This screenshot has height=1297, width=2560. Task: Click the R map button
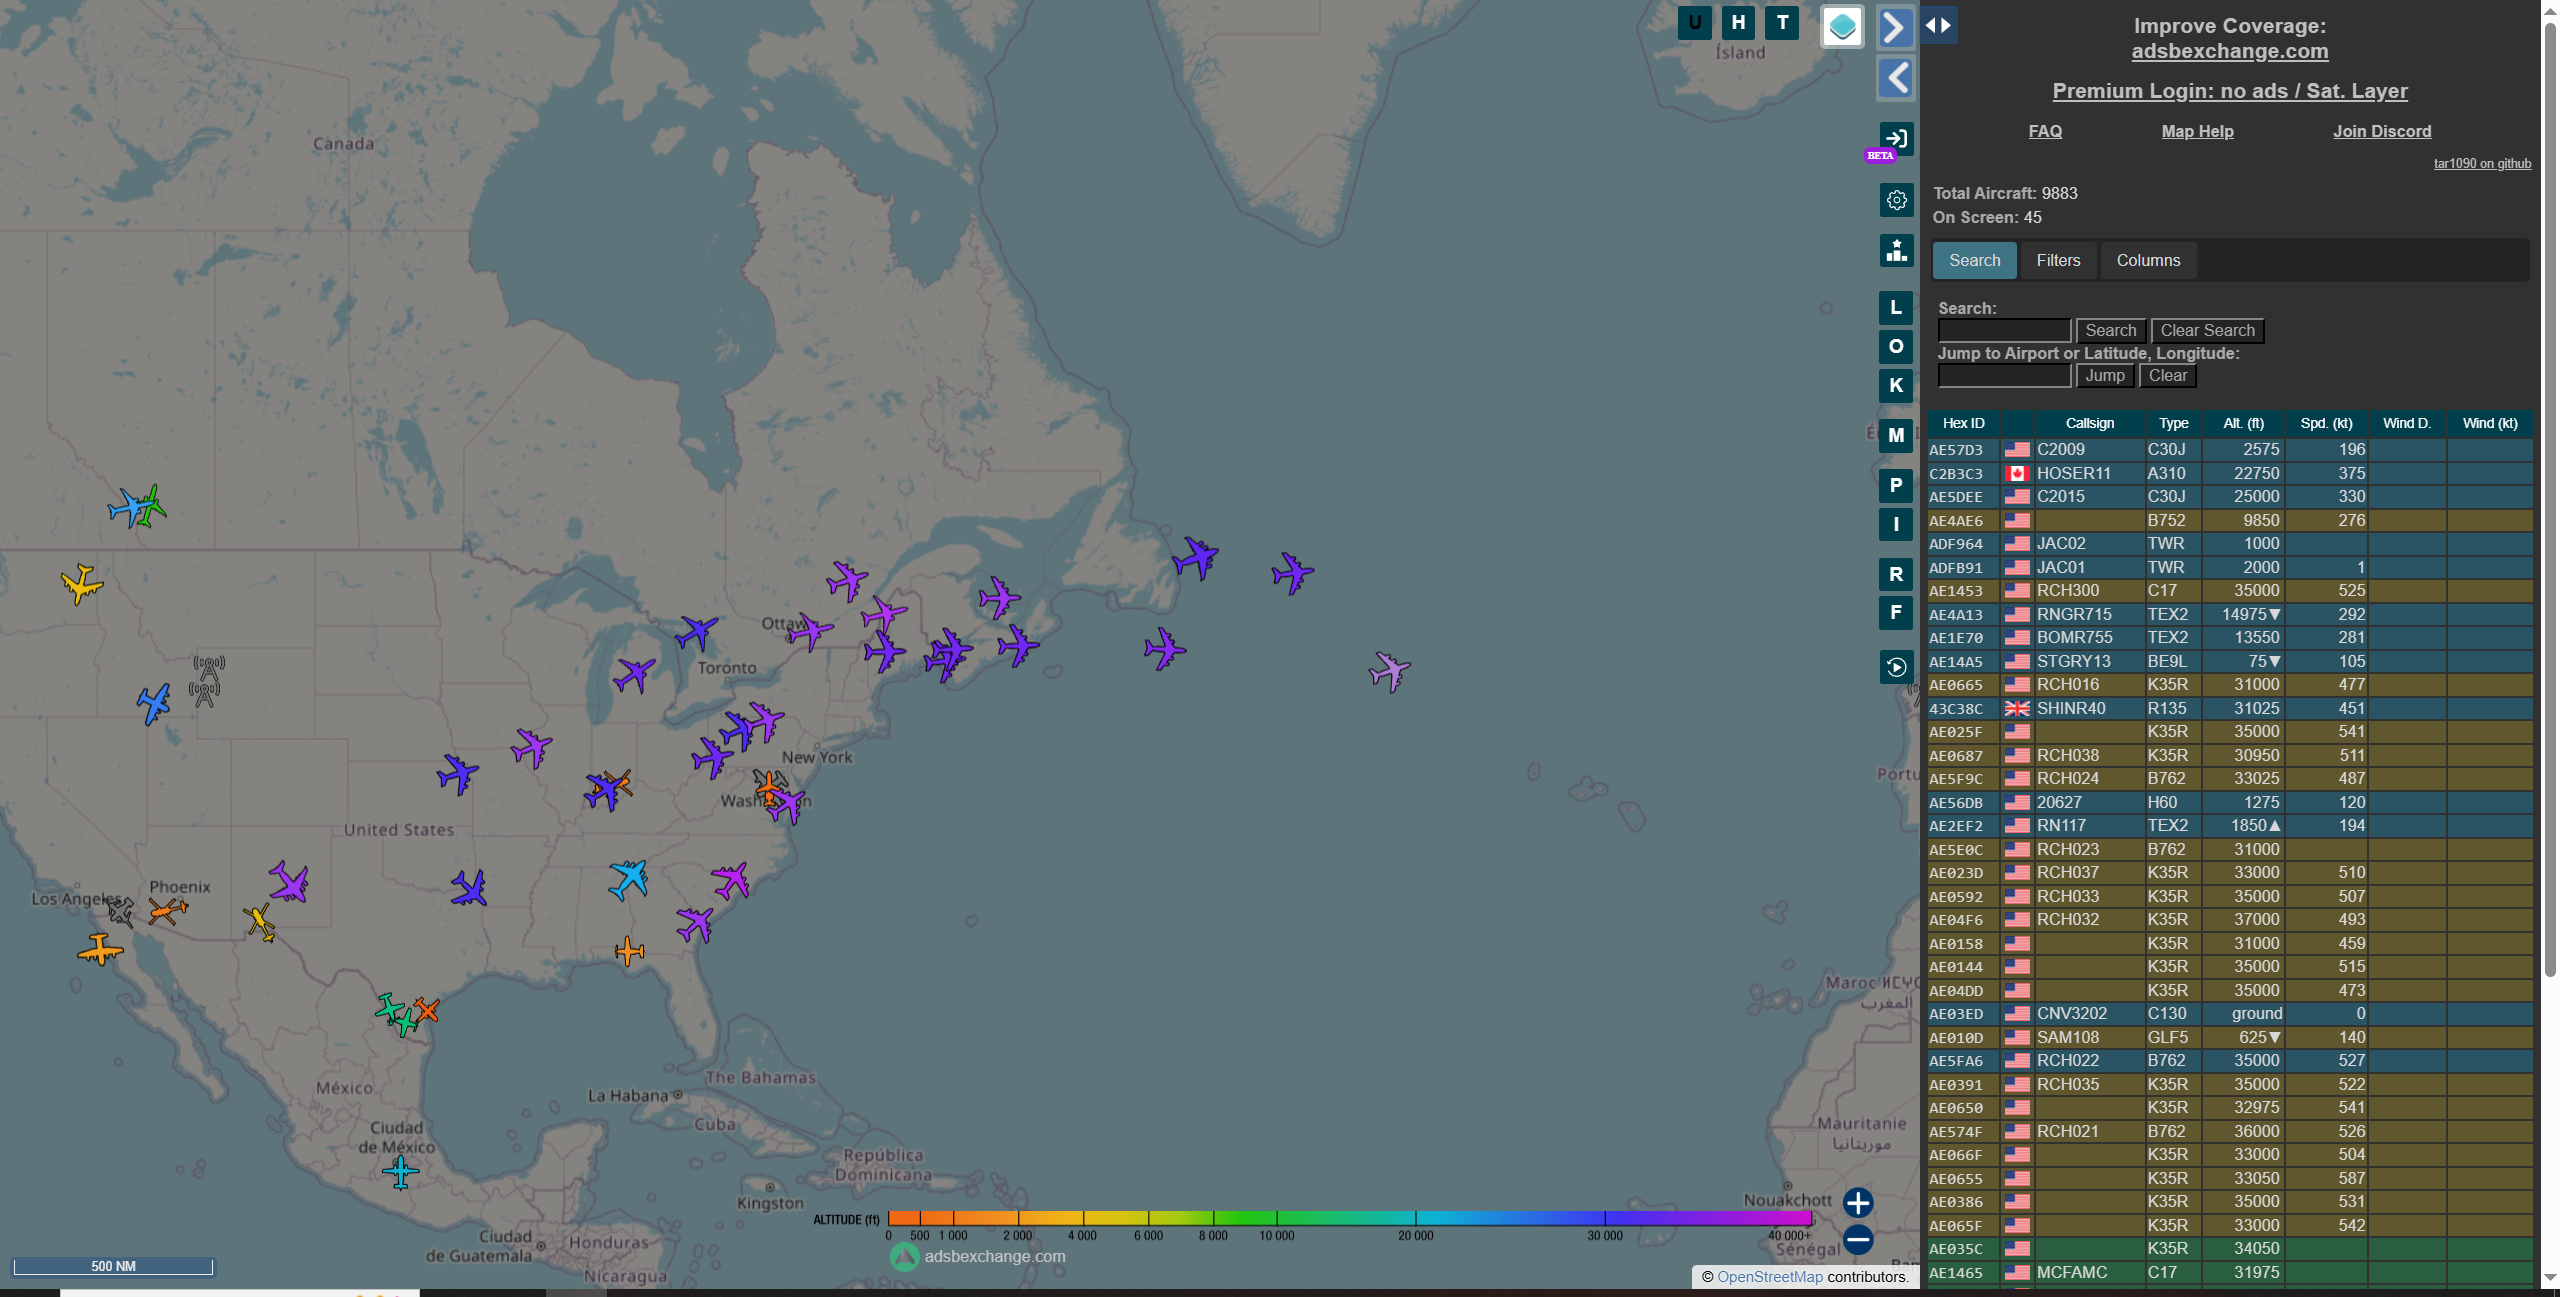pyautogui.click(x=1896, y=575)
